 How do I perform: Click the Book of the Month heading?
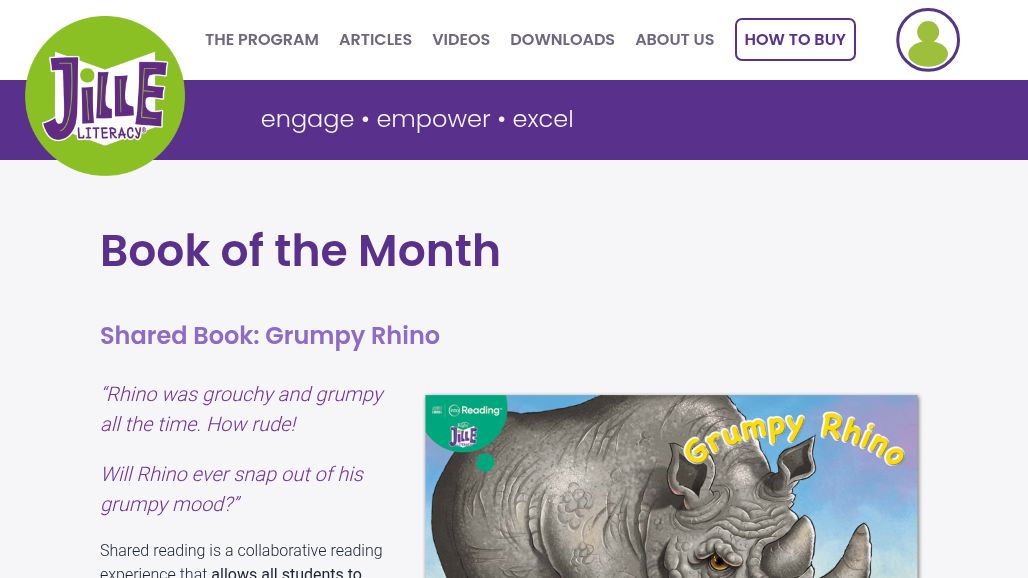(x=300, y=251)
